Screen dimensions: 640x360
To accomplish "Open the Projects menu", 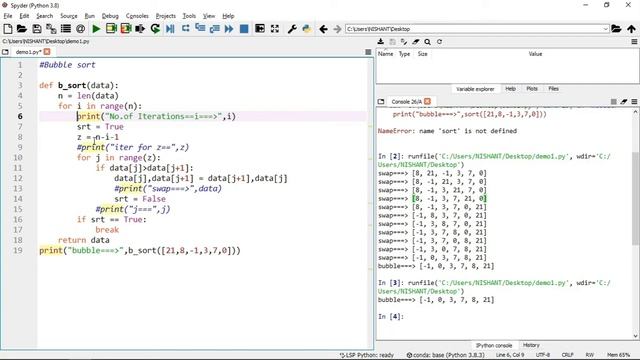I will point(165,16).
